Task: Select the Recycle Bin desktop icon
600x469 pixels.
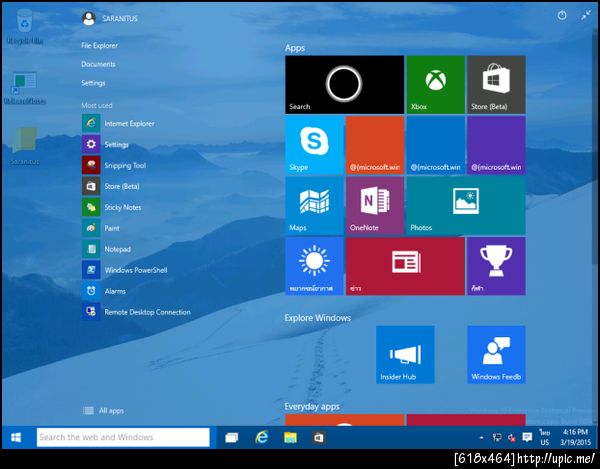Action: pos(25,26)
